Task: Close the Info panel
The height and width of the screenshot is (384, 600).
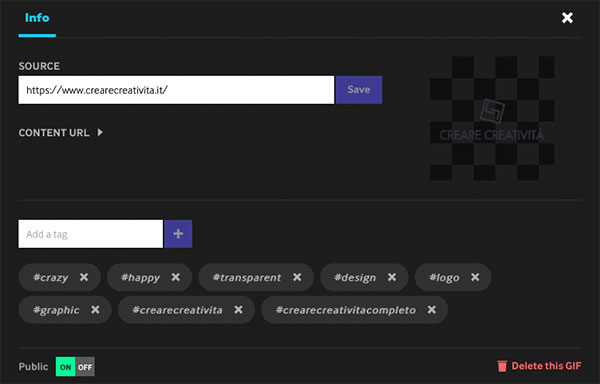Action: coord(567,18)
